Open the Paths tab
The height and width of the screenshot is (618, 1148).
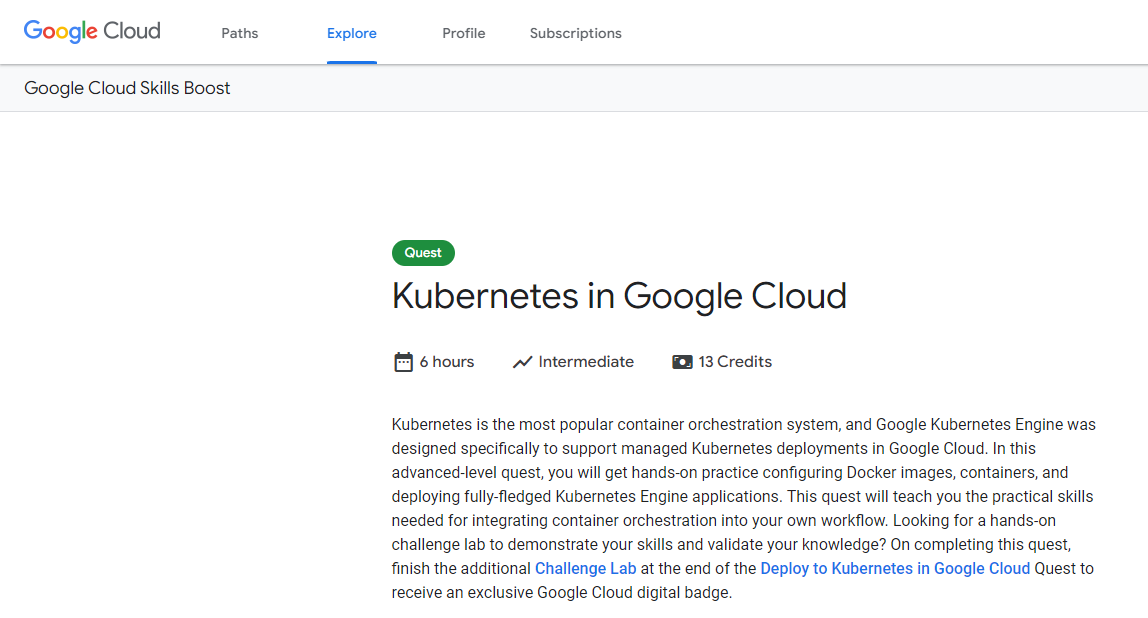[x=239, y=33]
